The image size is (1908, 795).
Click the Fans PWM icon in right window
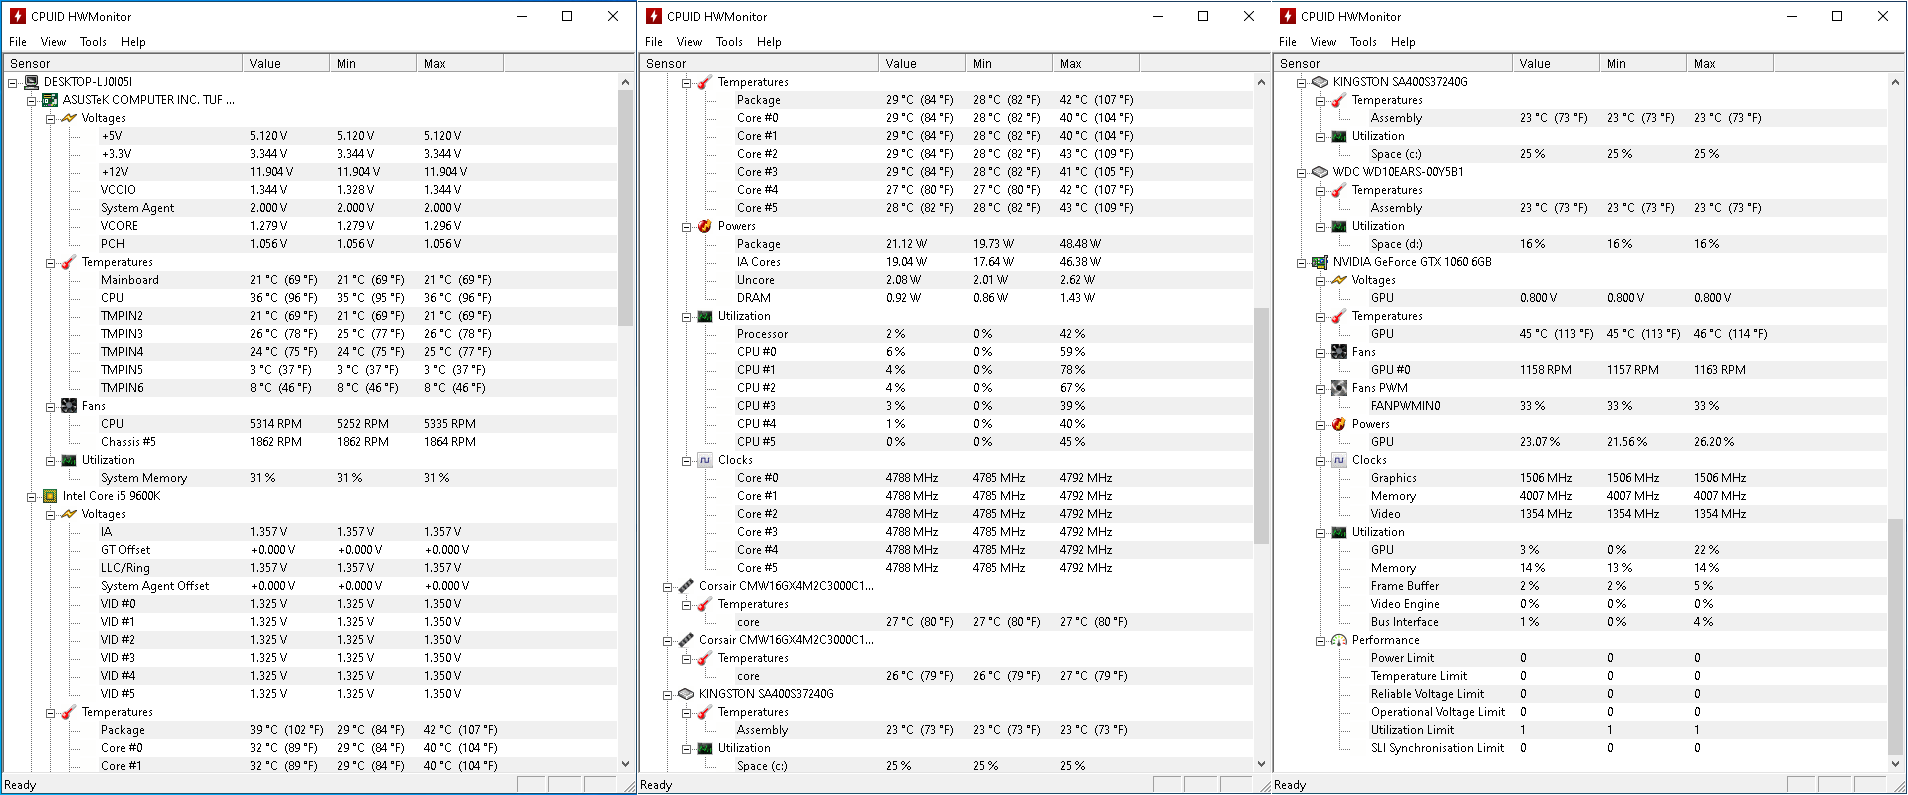coord(1339,388)
